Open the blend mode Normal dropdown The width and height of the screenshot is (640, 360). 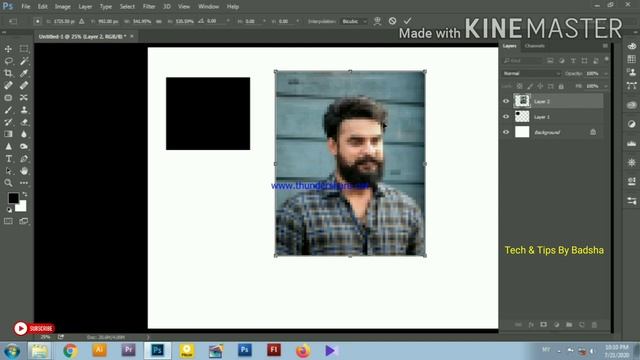(532, 74)
